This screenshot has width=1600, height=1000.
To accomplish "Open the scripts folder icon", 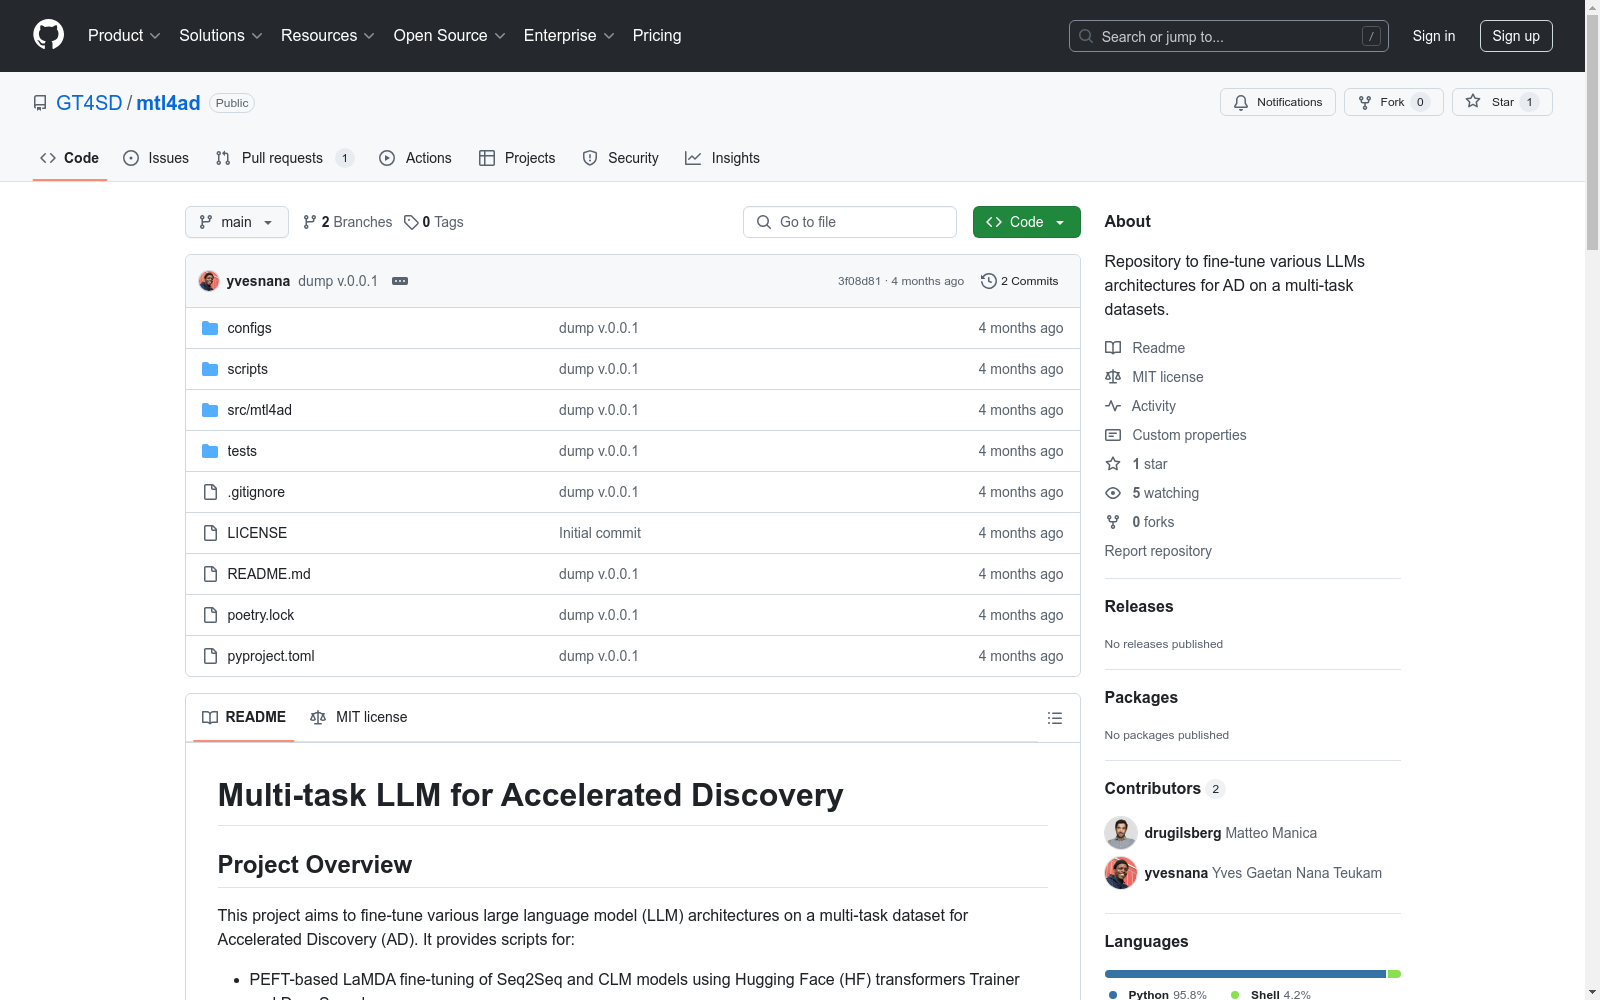I will pyautogui.click(x=210, y=369).
